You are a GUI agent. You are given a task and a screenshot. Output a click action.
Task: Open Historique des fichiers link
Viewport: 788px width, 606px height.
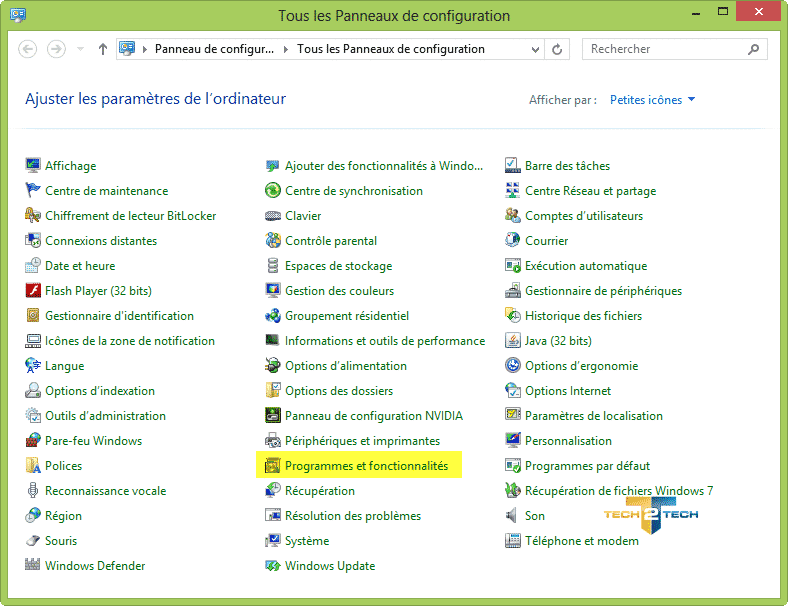point(583,316)
